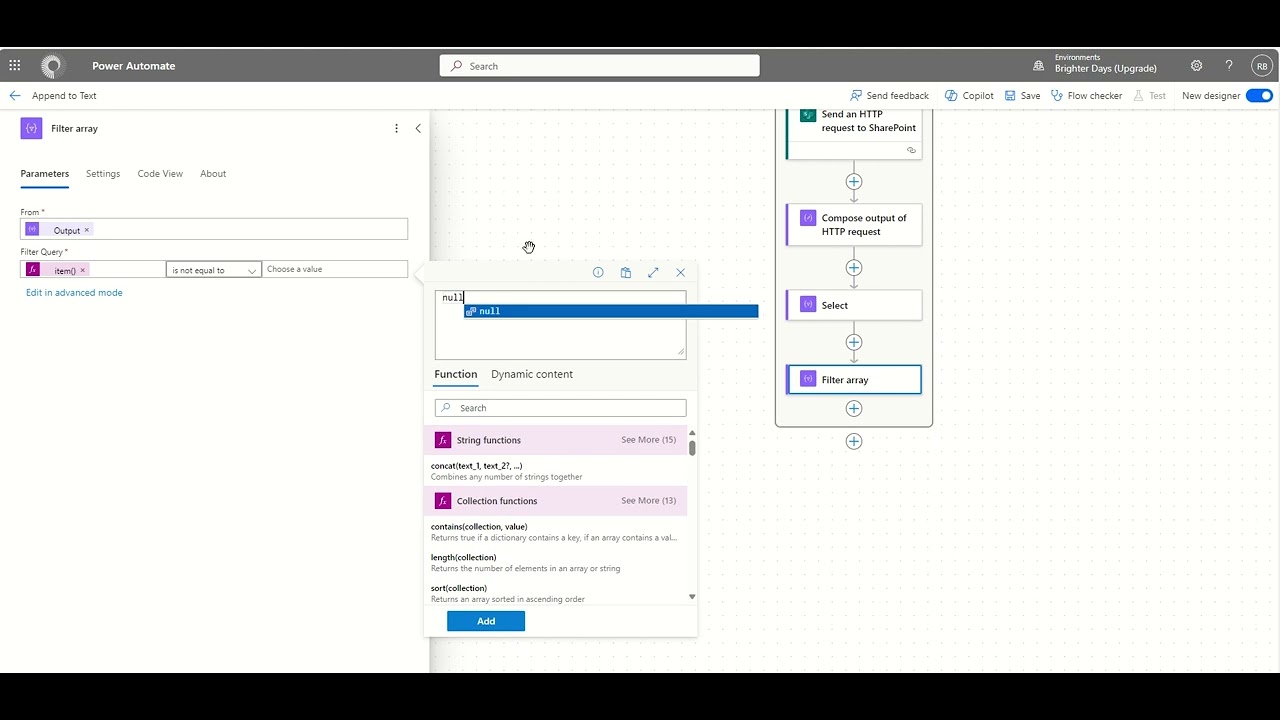Click the Power Automate logo icon
The width and height of the screenshot is (1280, 720).
pyautogui.click(x=52, y=66)
